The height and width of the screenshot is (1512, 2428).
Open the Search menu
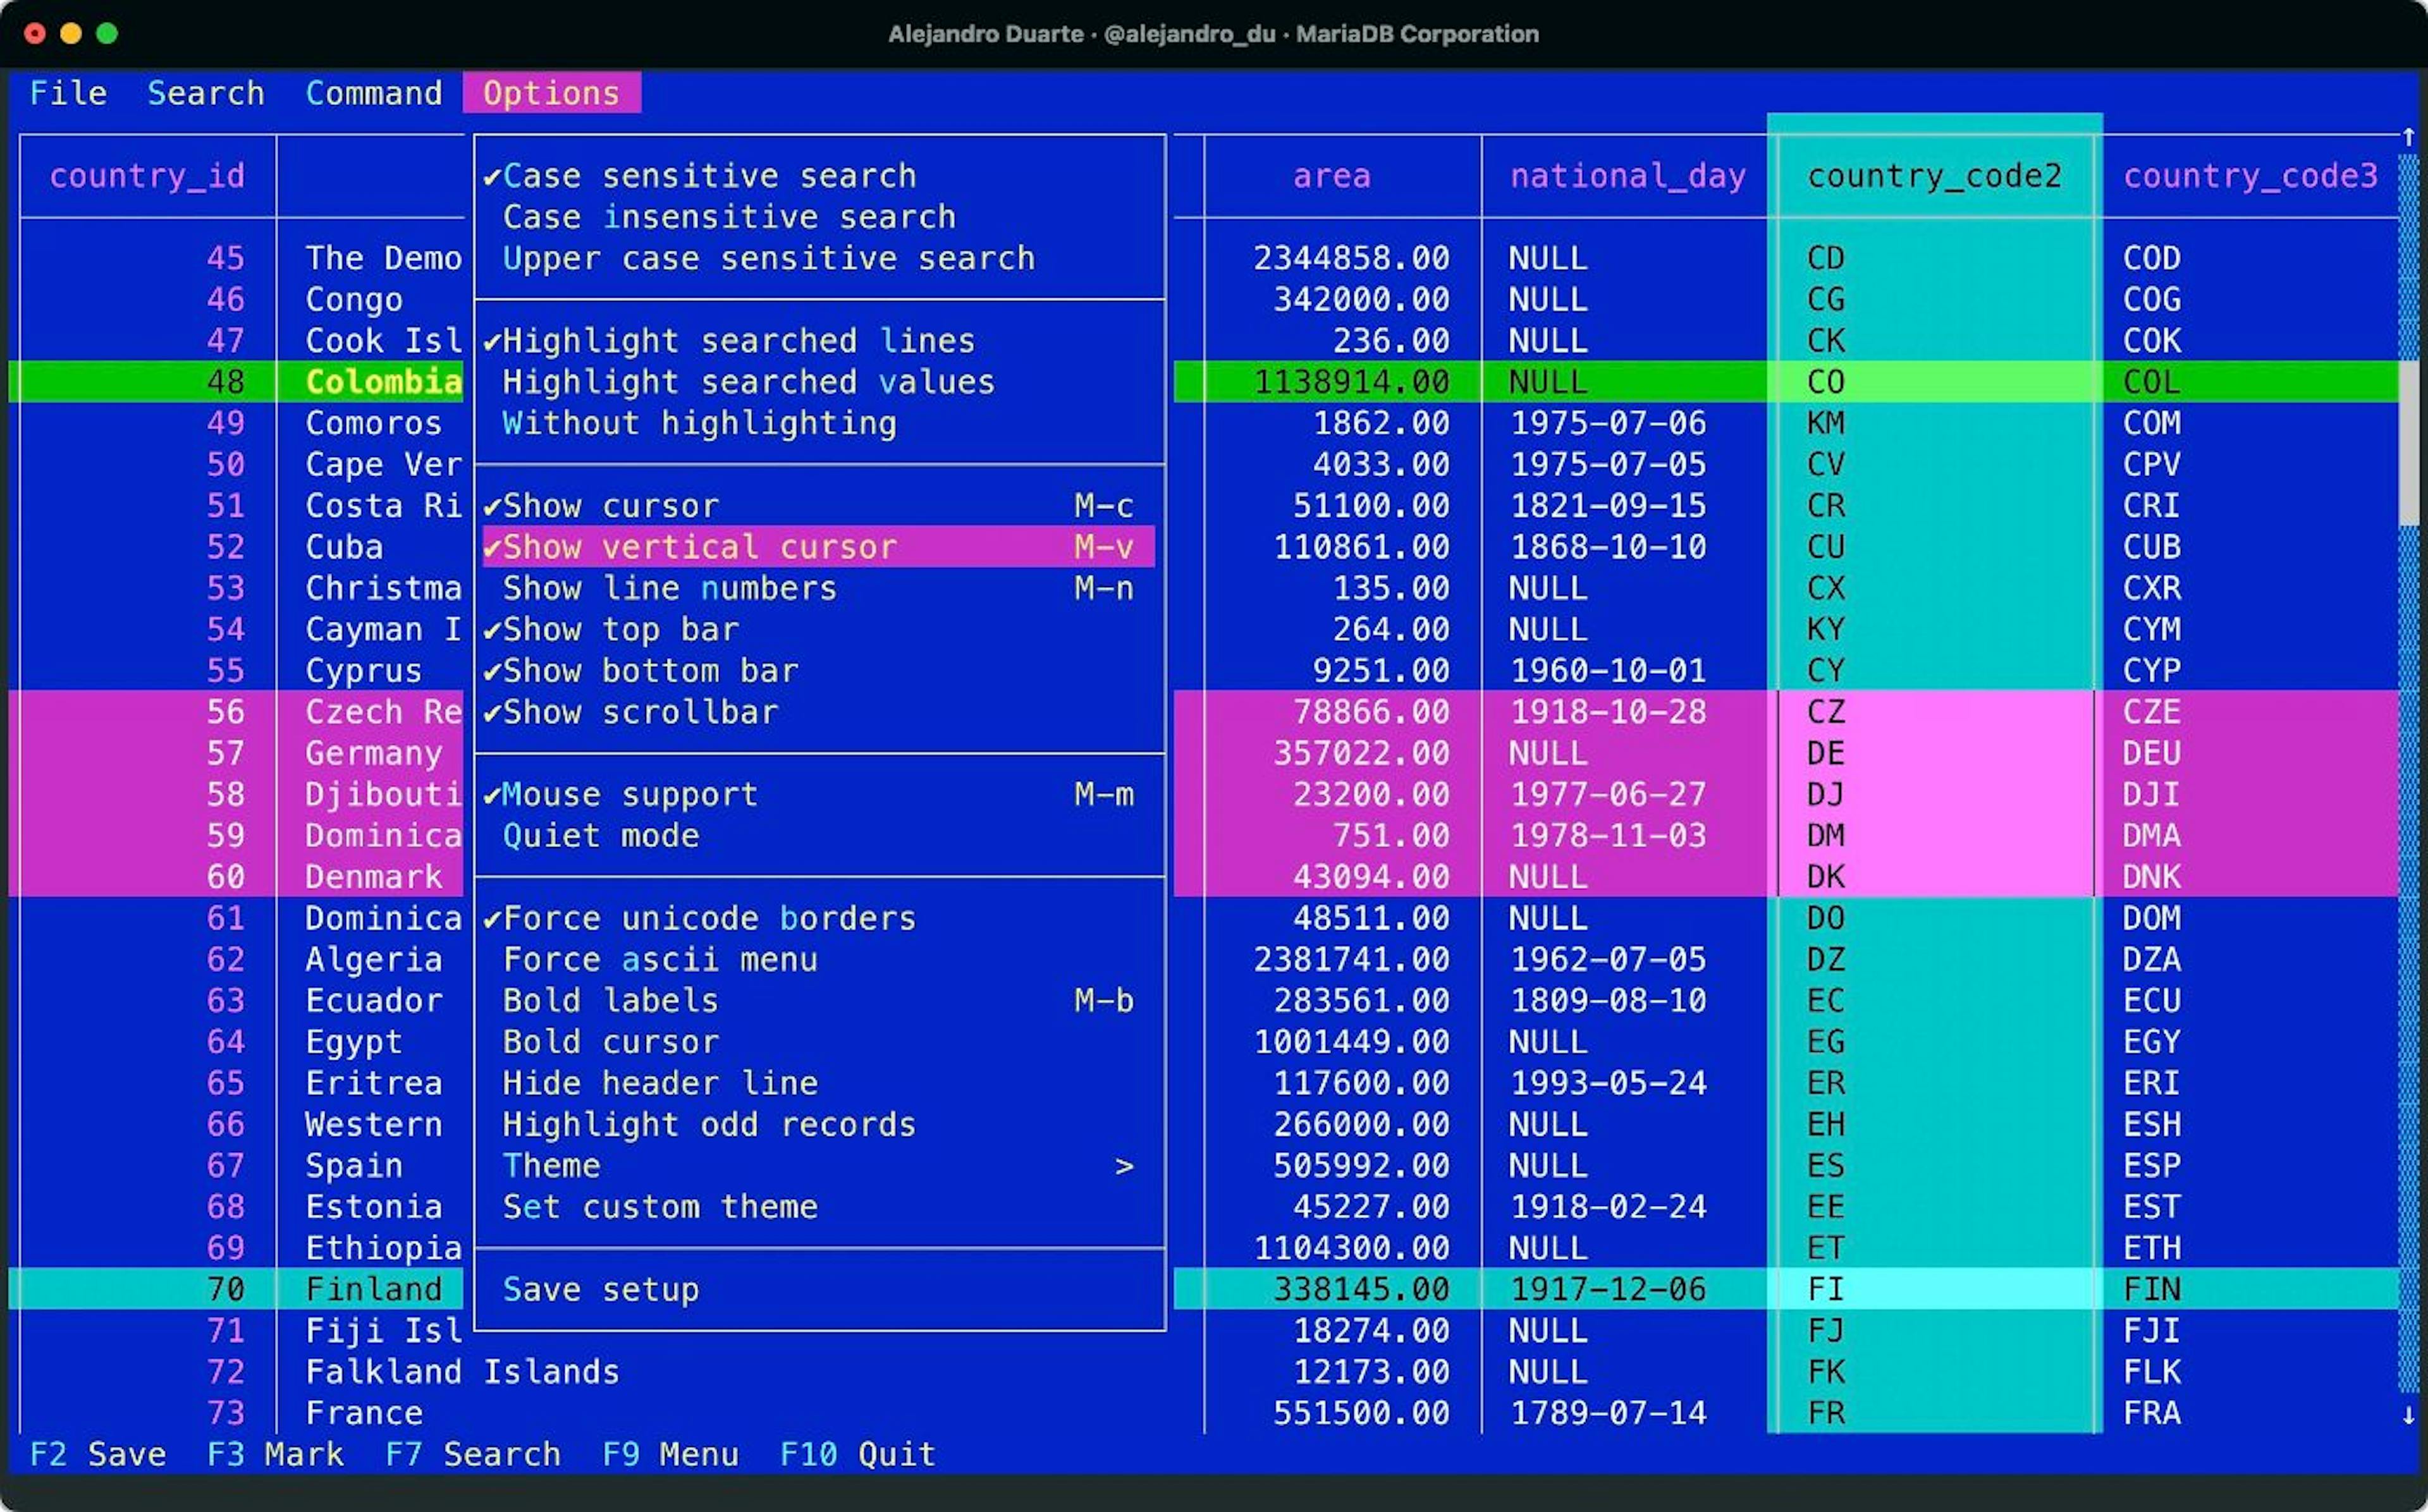pyautogui.click(x=206, y=92)
